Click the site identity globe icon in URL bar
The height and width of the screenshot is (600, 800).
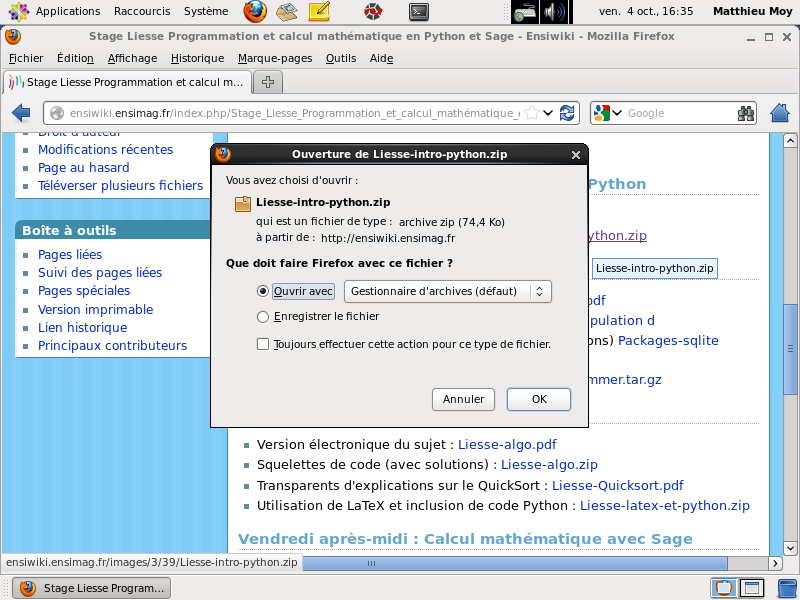pos(57,113)
